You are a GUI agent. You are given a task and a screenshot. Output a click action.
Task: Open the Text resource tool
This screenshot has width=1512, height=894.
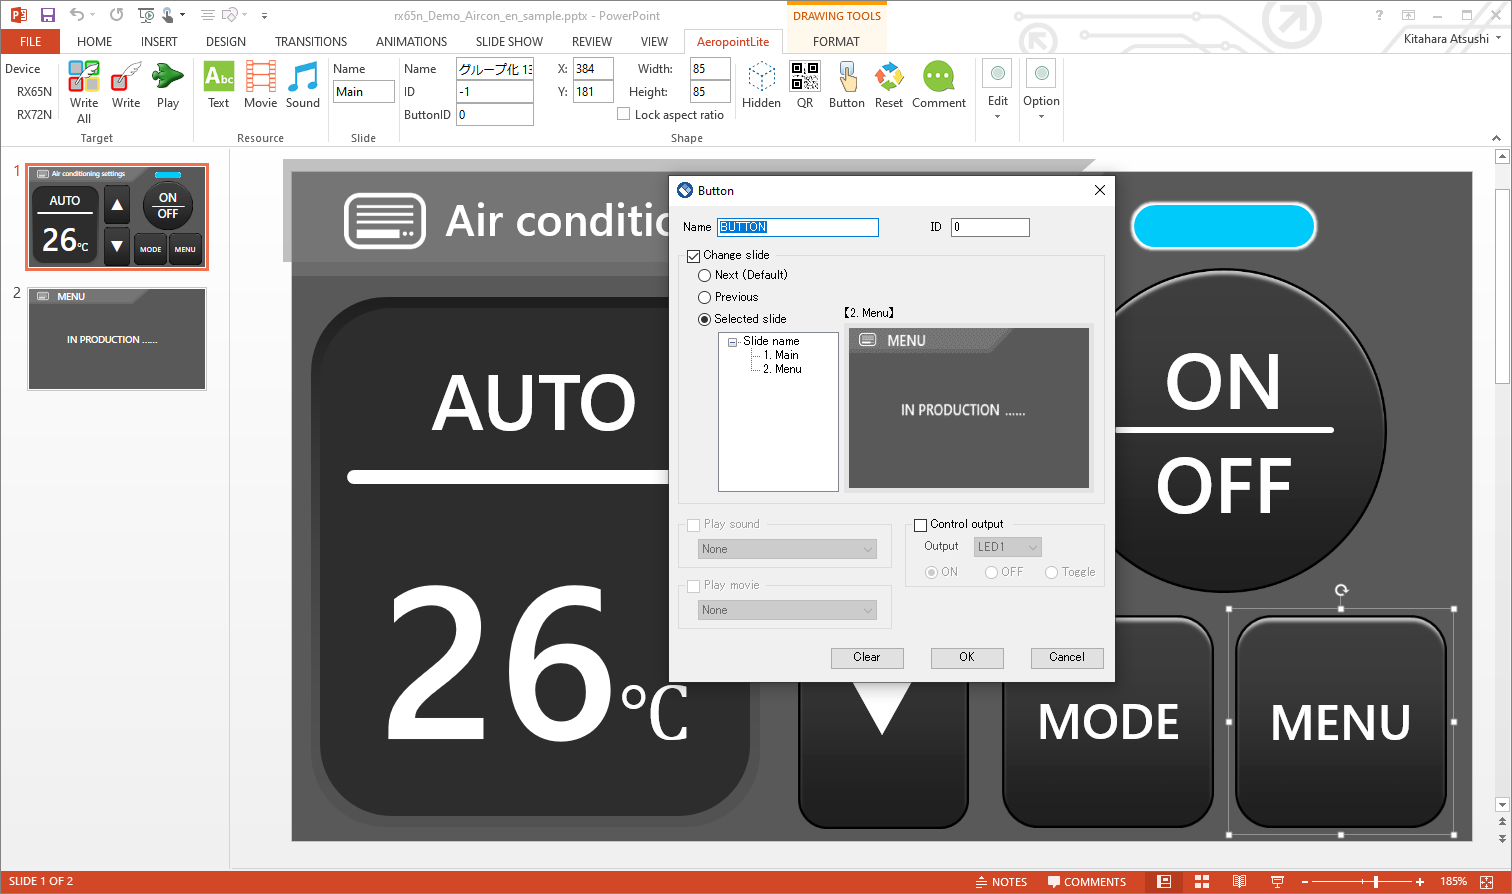[x=218, y=78]
